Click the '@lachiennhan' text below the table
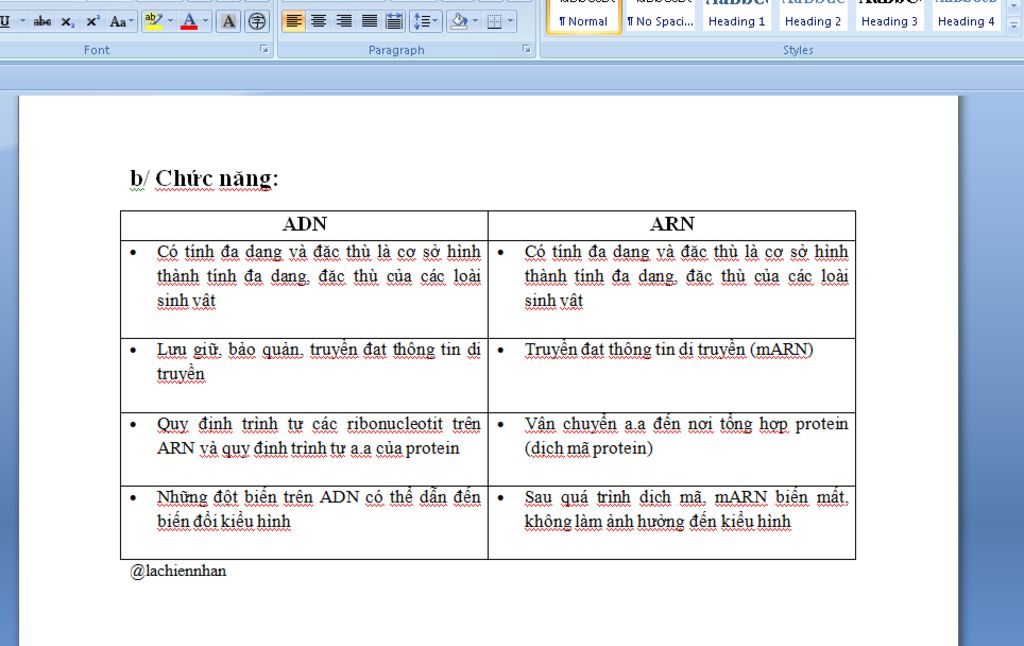Viewport: 1024px width, 646px height. (x=178, y=571)
